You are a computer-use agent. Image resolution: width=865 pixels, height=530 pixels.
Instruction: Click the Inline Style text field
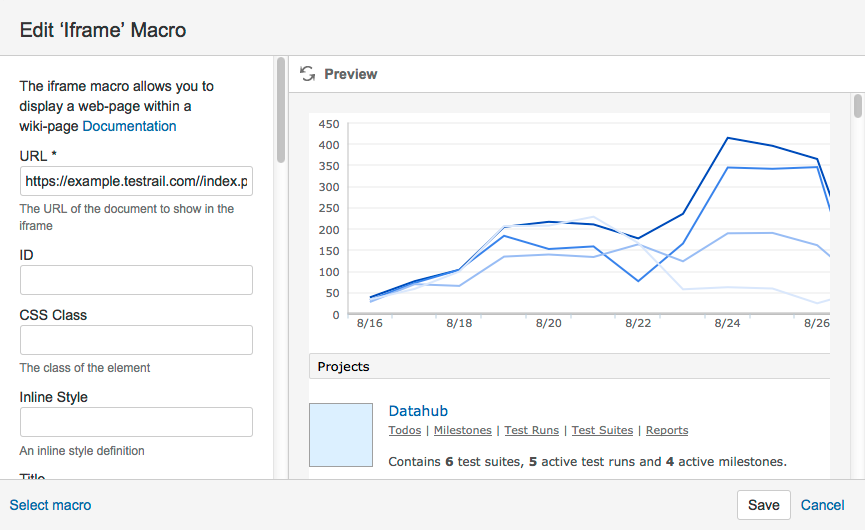tap(136, 422)
